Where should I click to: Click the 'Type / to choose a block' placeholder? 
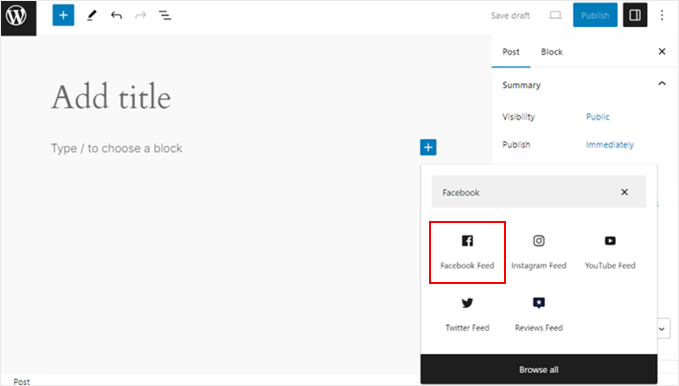pos(116,148)
